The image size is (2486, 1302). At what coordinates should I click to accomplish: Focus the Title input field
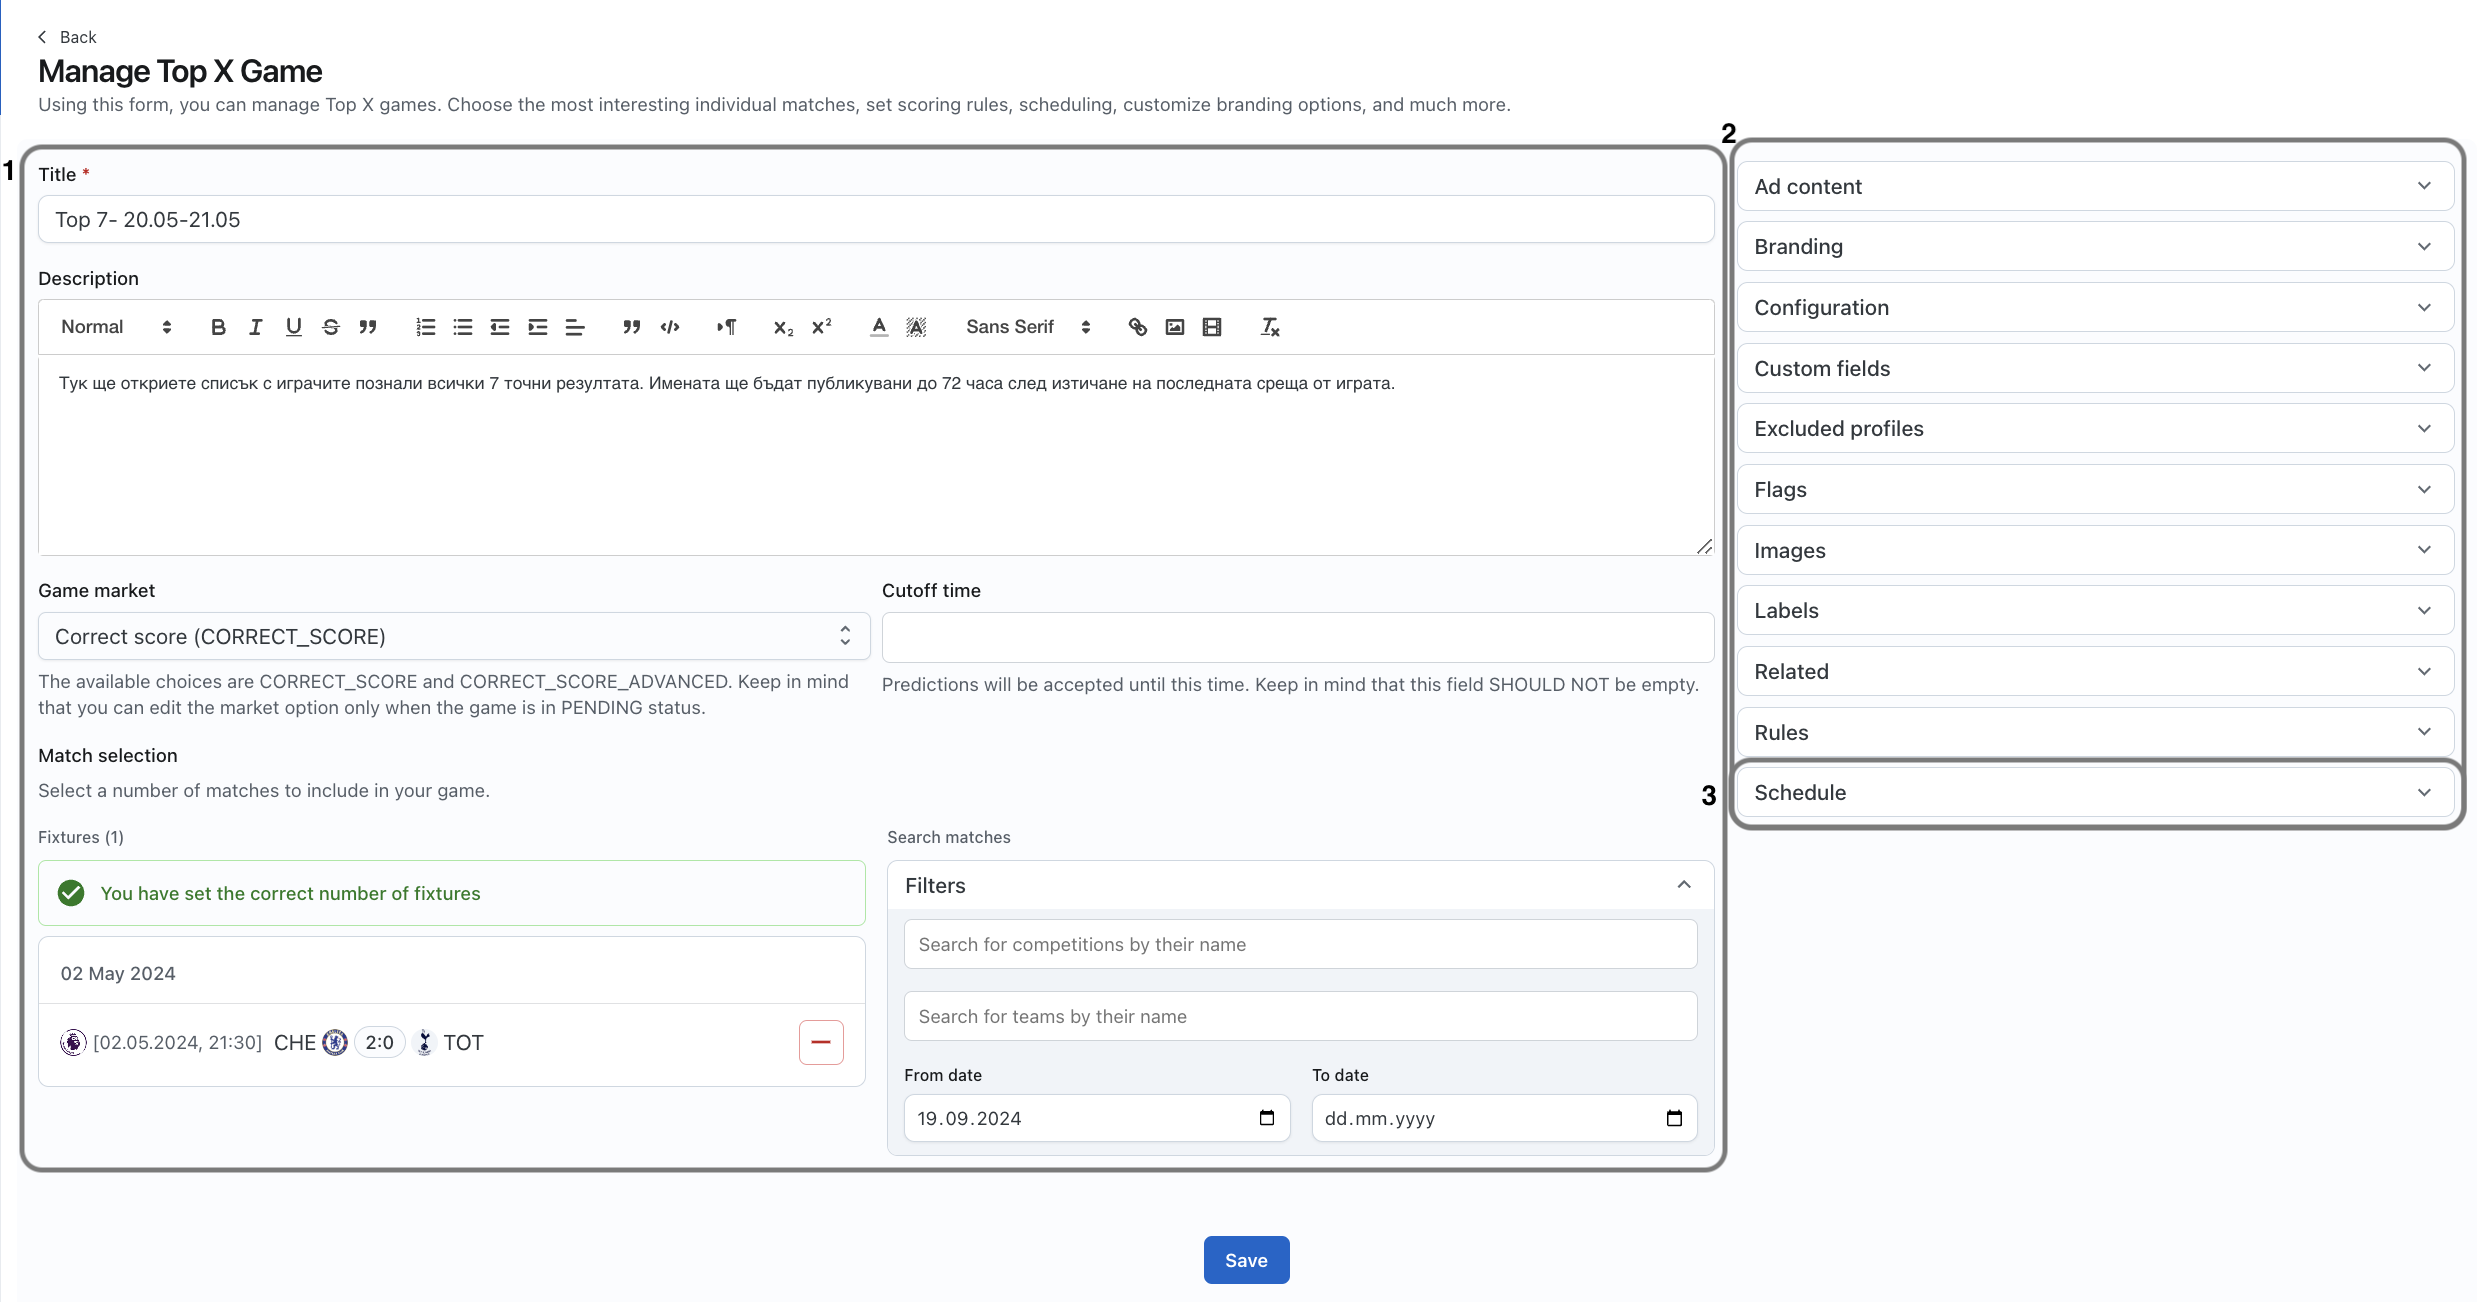coord(876,219)
